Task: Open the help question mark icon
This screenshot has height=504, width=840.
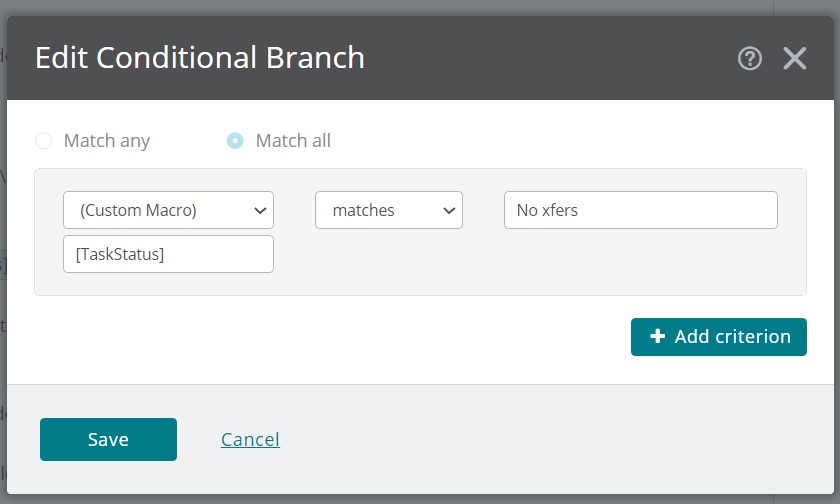Action: [x=749, y=58]
